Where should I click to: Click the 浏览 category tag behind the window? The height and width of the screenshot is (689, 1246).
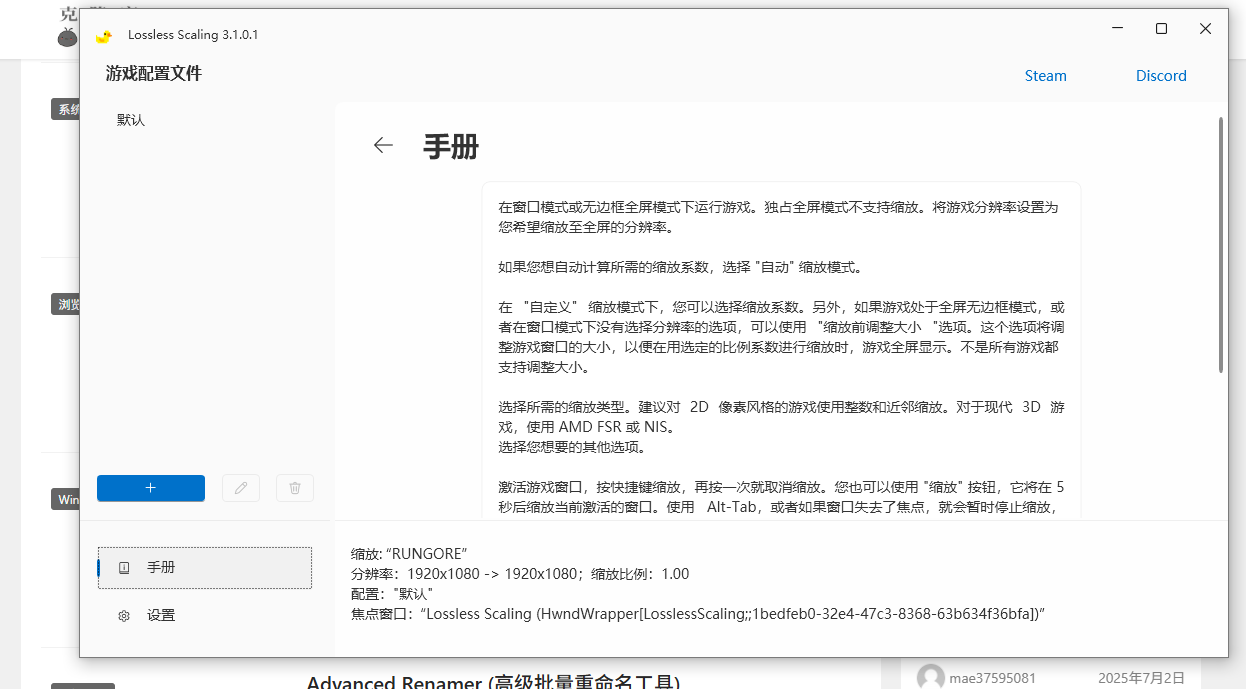pyautogui.click(x=66, y=304)
